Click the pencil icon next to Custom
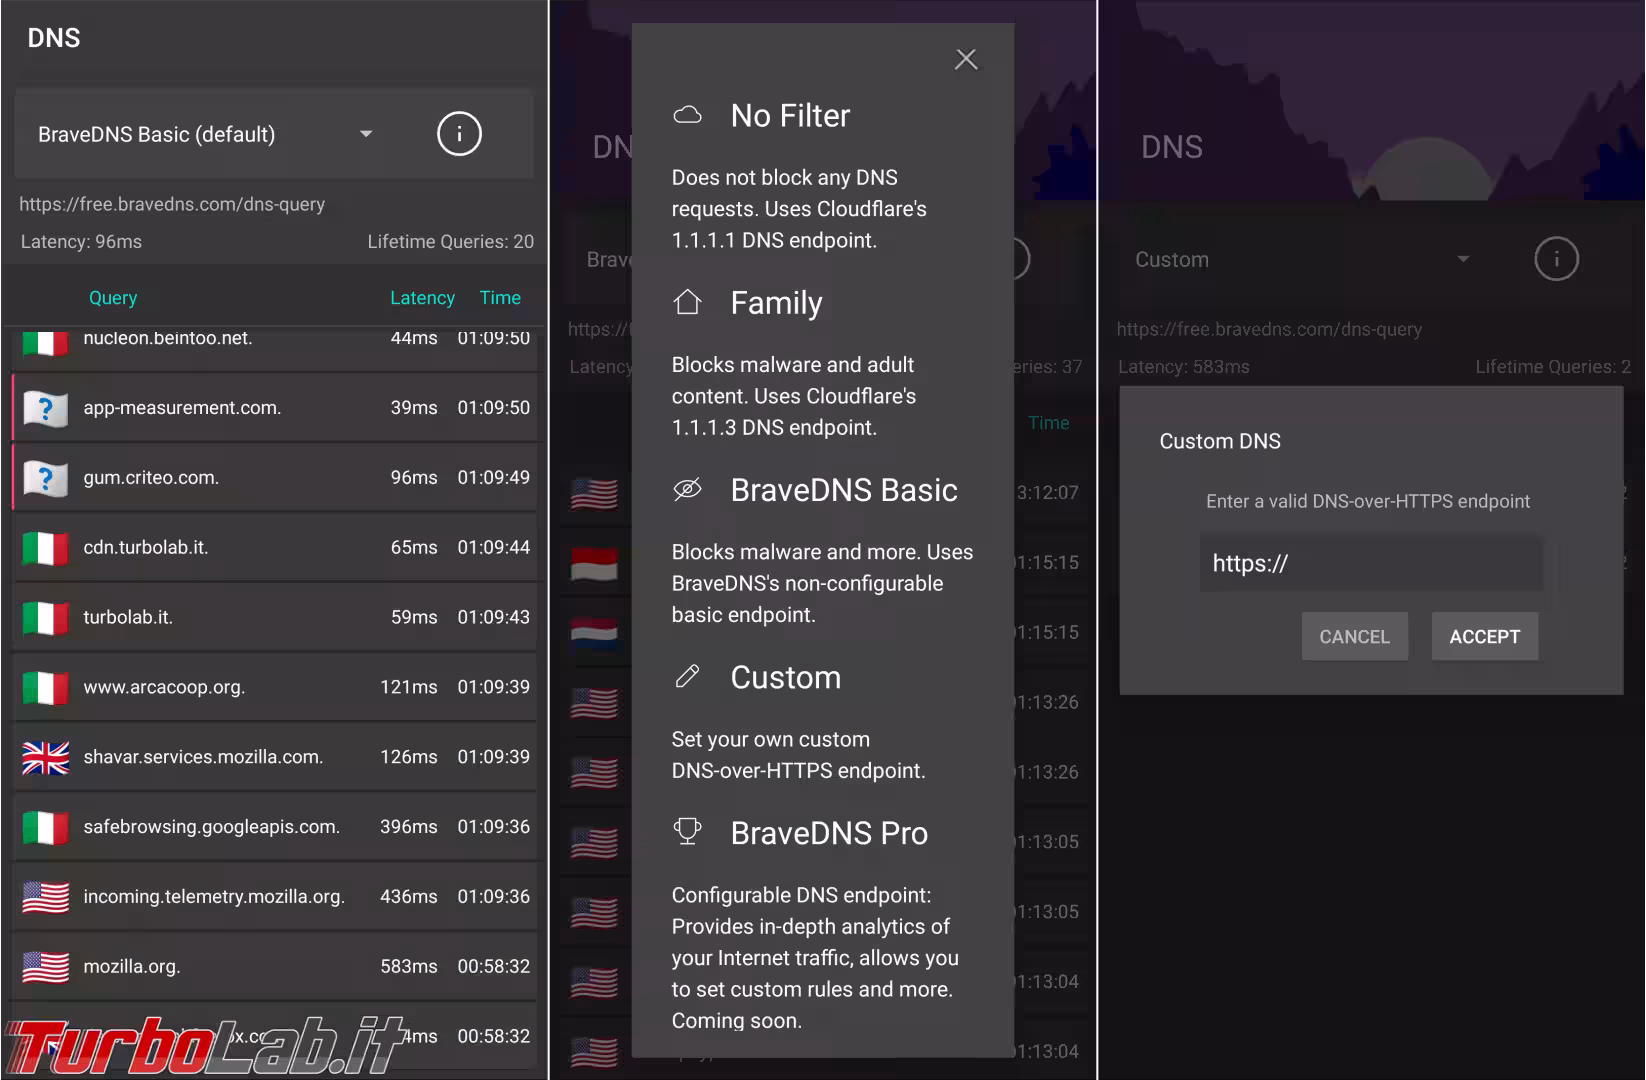 click(x=687, y=677)
